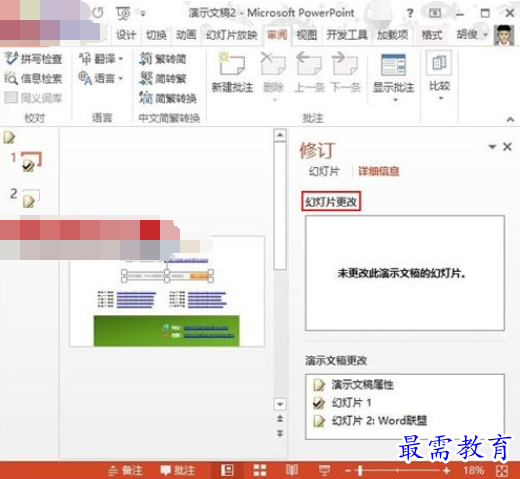520x479 pixels.
Task: Go to previous slide double-arrow button
Action: point(280,419)
